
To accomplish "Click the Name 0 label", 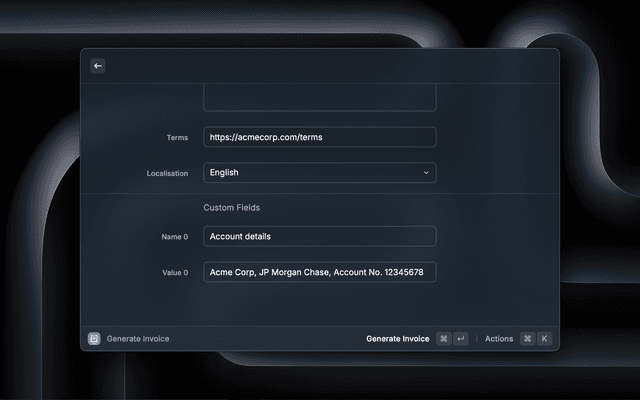I will click(x=174, y=237).
